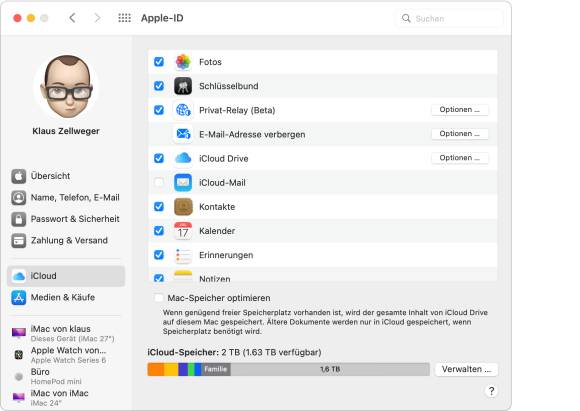This screenshot has height=411, width=580.
Task: Uncheck the Kontakte checkbox
Action: (x=159, y=206)
